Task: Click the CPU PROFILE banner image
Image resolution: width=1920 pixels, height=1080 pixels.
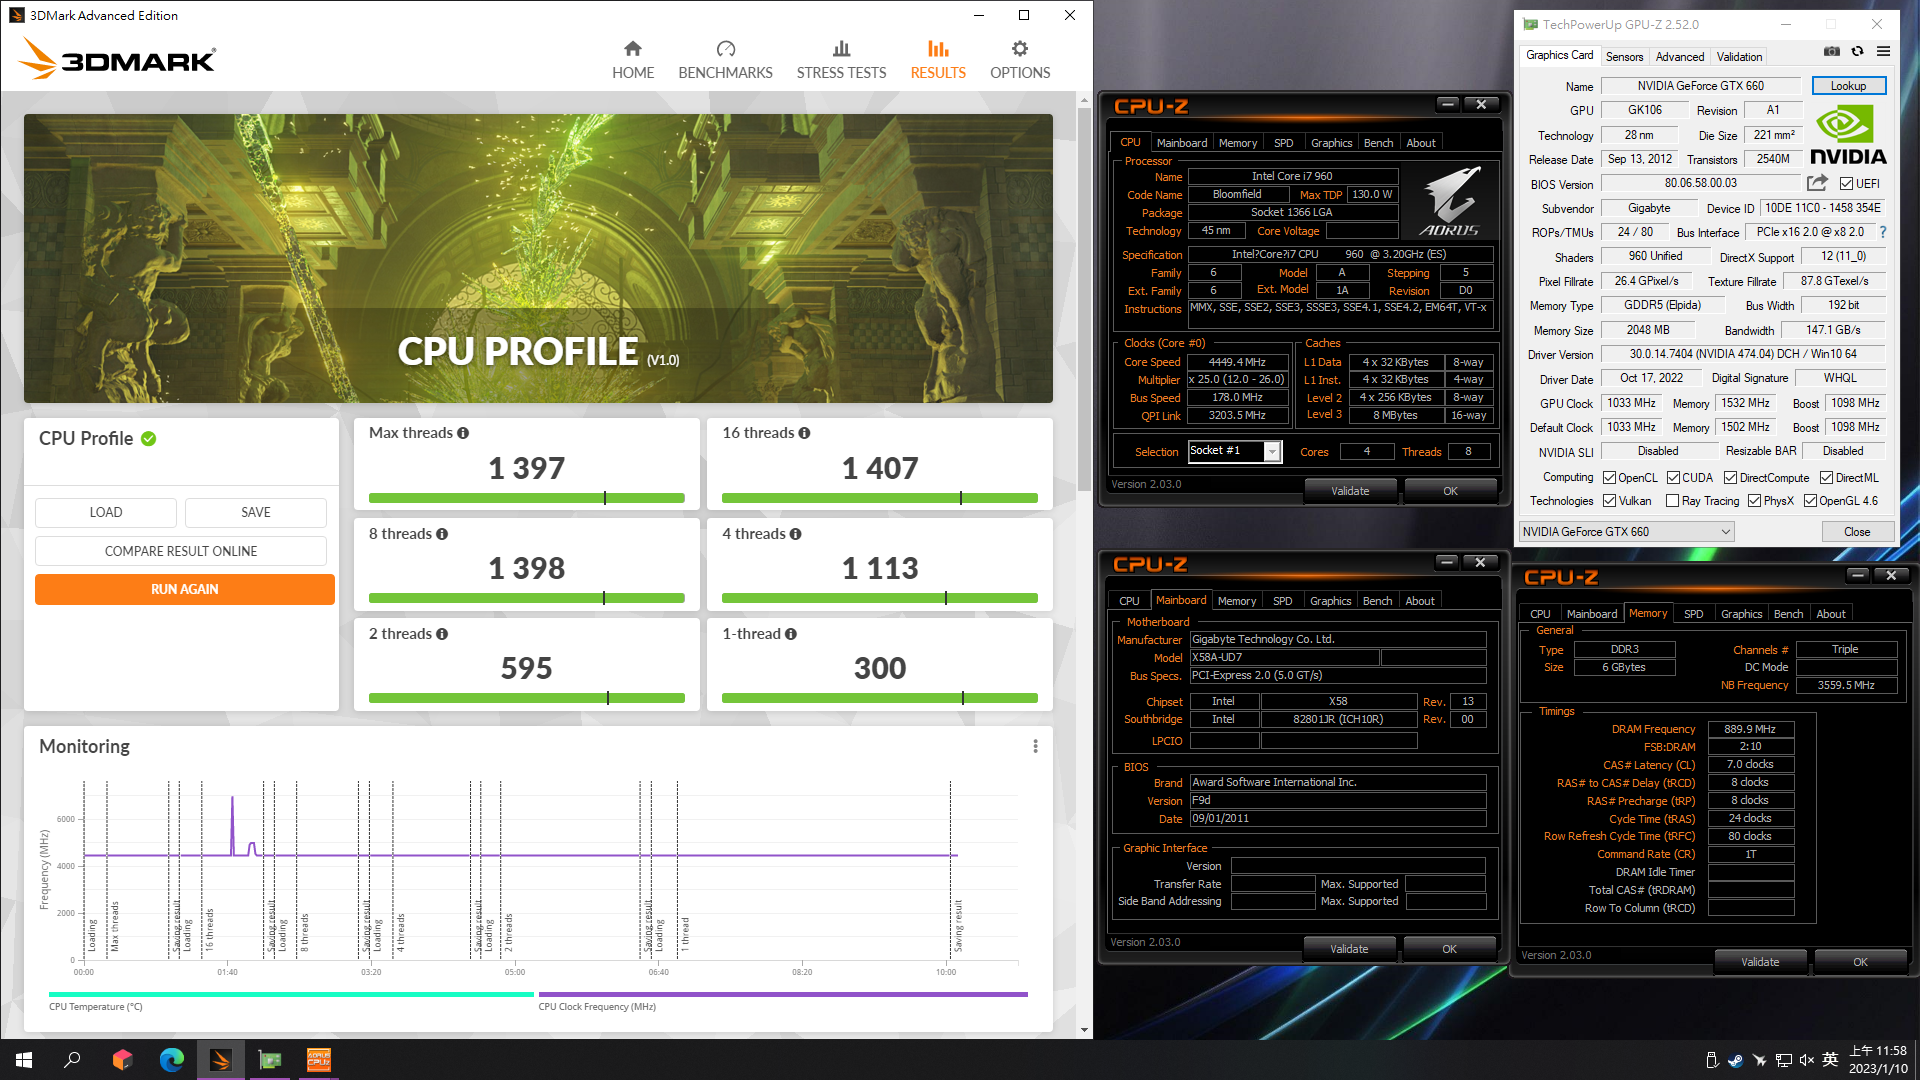Action: pyautogui.click(x=538, y=258)
